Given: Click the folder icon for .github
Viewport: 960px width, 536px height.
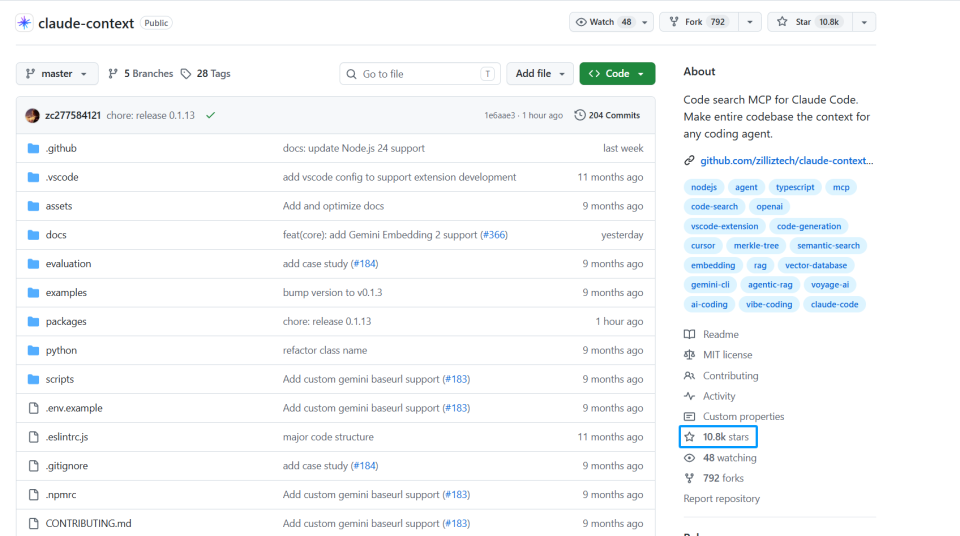Looking at the screenshot, I should [34, 148].
